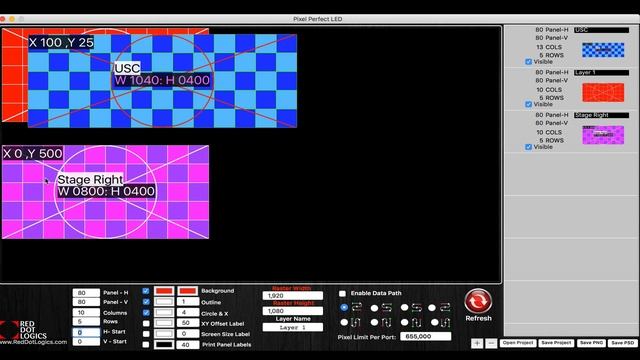Click the Rows input field
Viewport: 640px width, 360px height.
pos(86,322)
